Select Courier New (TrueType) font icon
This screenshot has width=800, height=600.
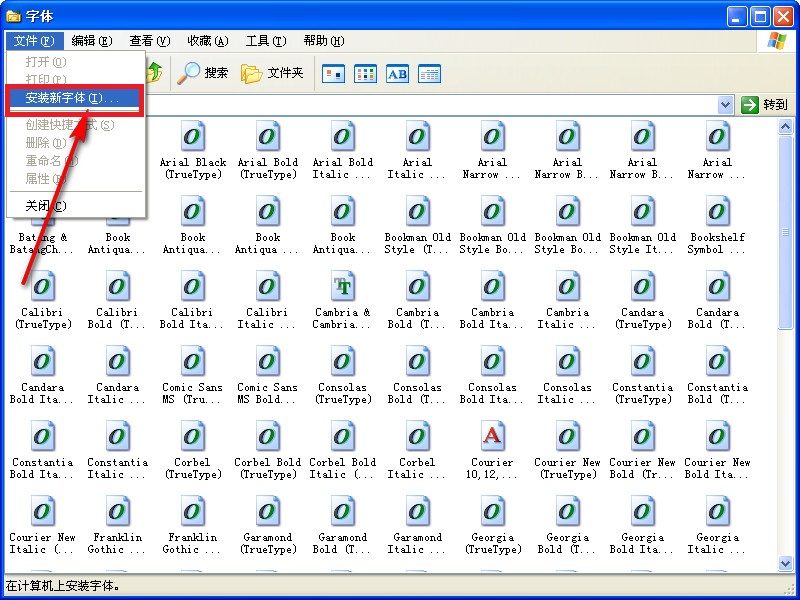567,436
